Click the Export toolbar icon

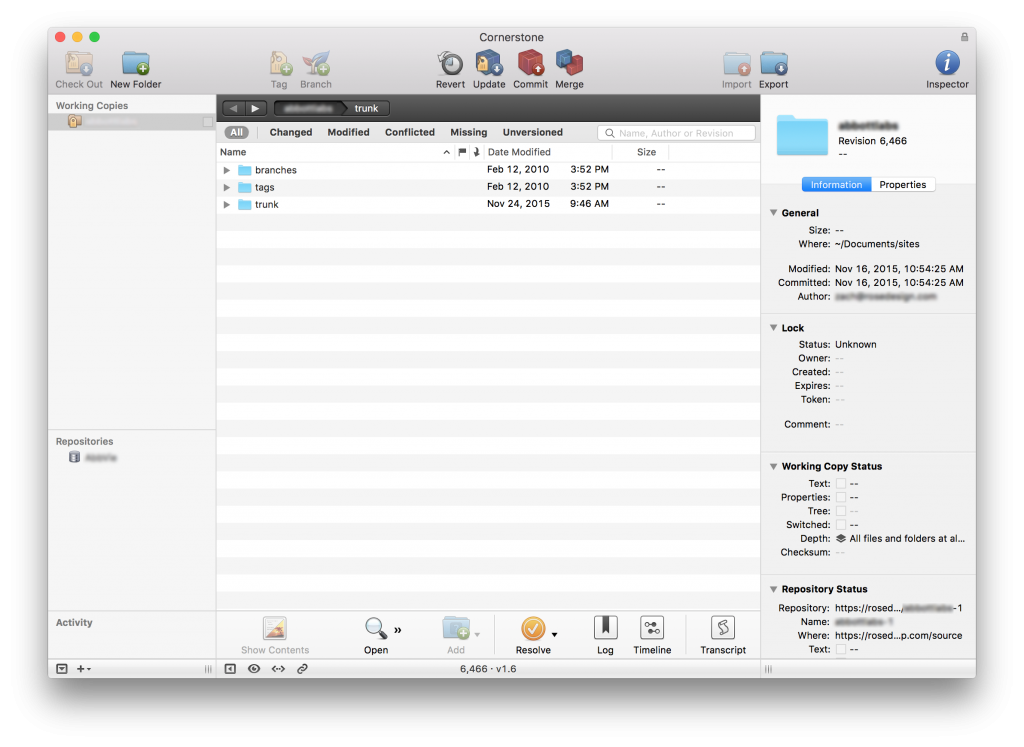point(774,63)
